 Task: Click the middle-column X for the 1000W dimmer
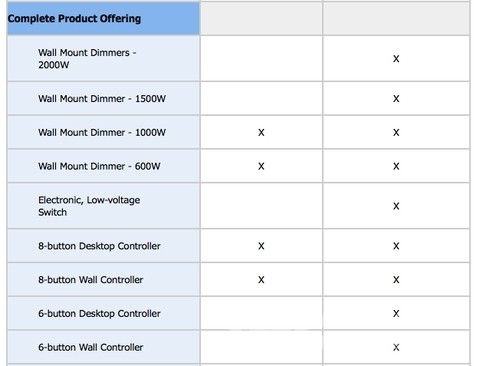tap(261, 132)
